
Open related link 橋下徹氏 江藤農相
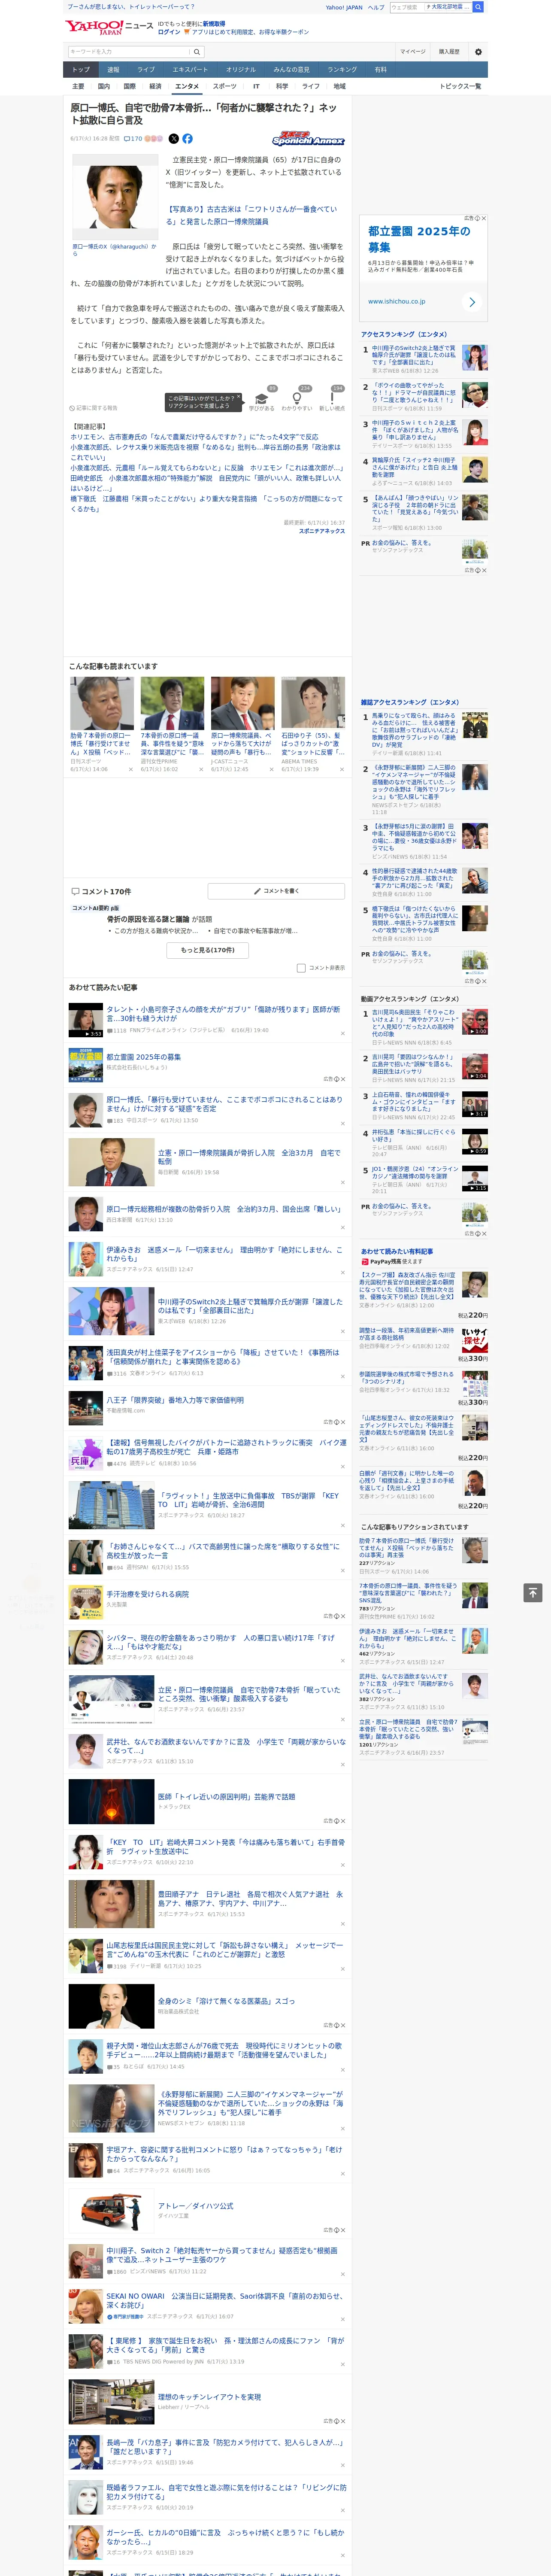[206, 503]
